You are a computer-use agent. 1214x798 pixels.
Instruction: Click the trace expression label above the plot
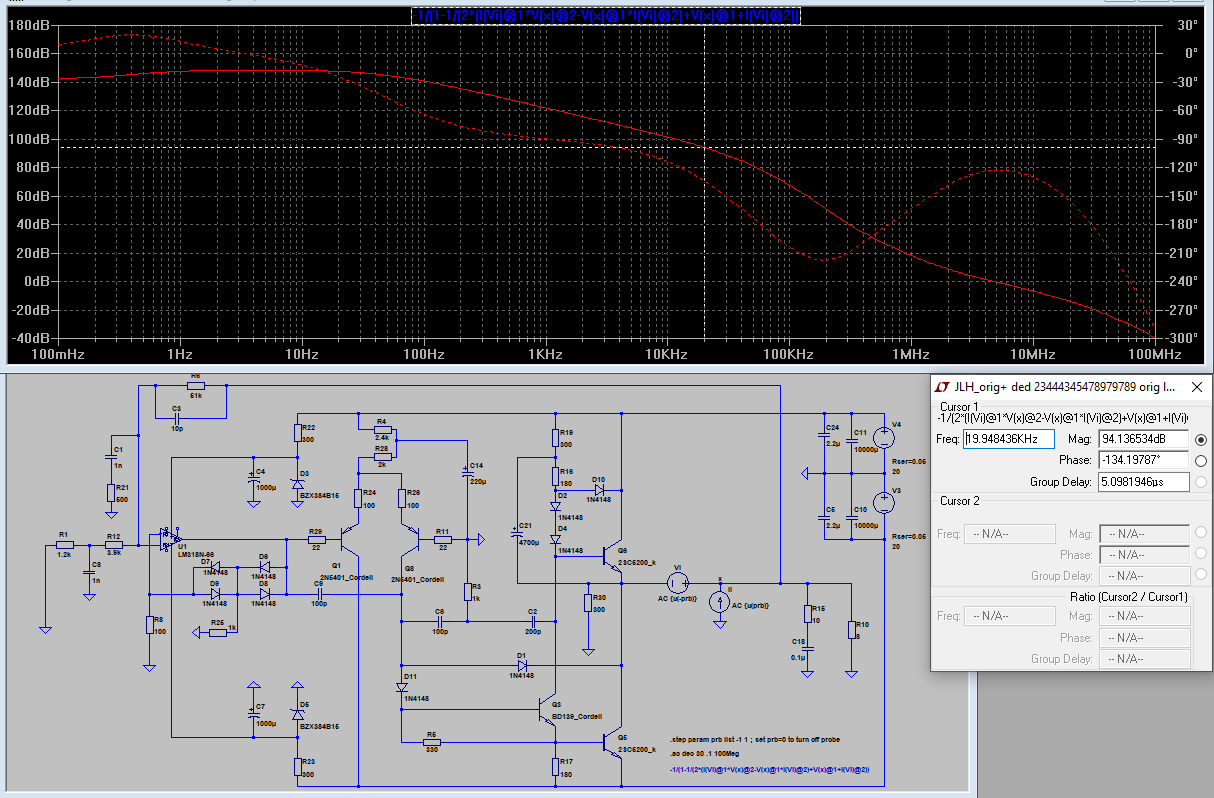coord(607,16)
